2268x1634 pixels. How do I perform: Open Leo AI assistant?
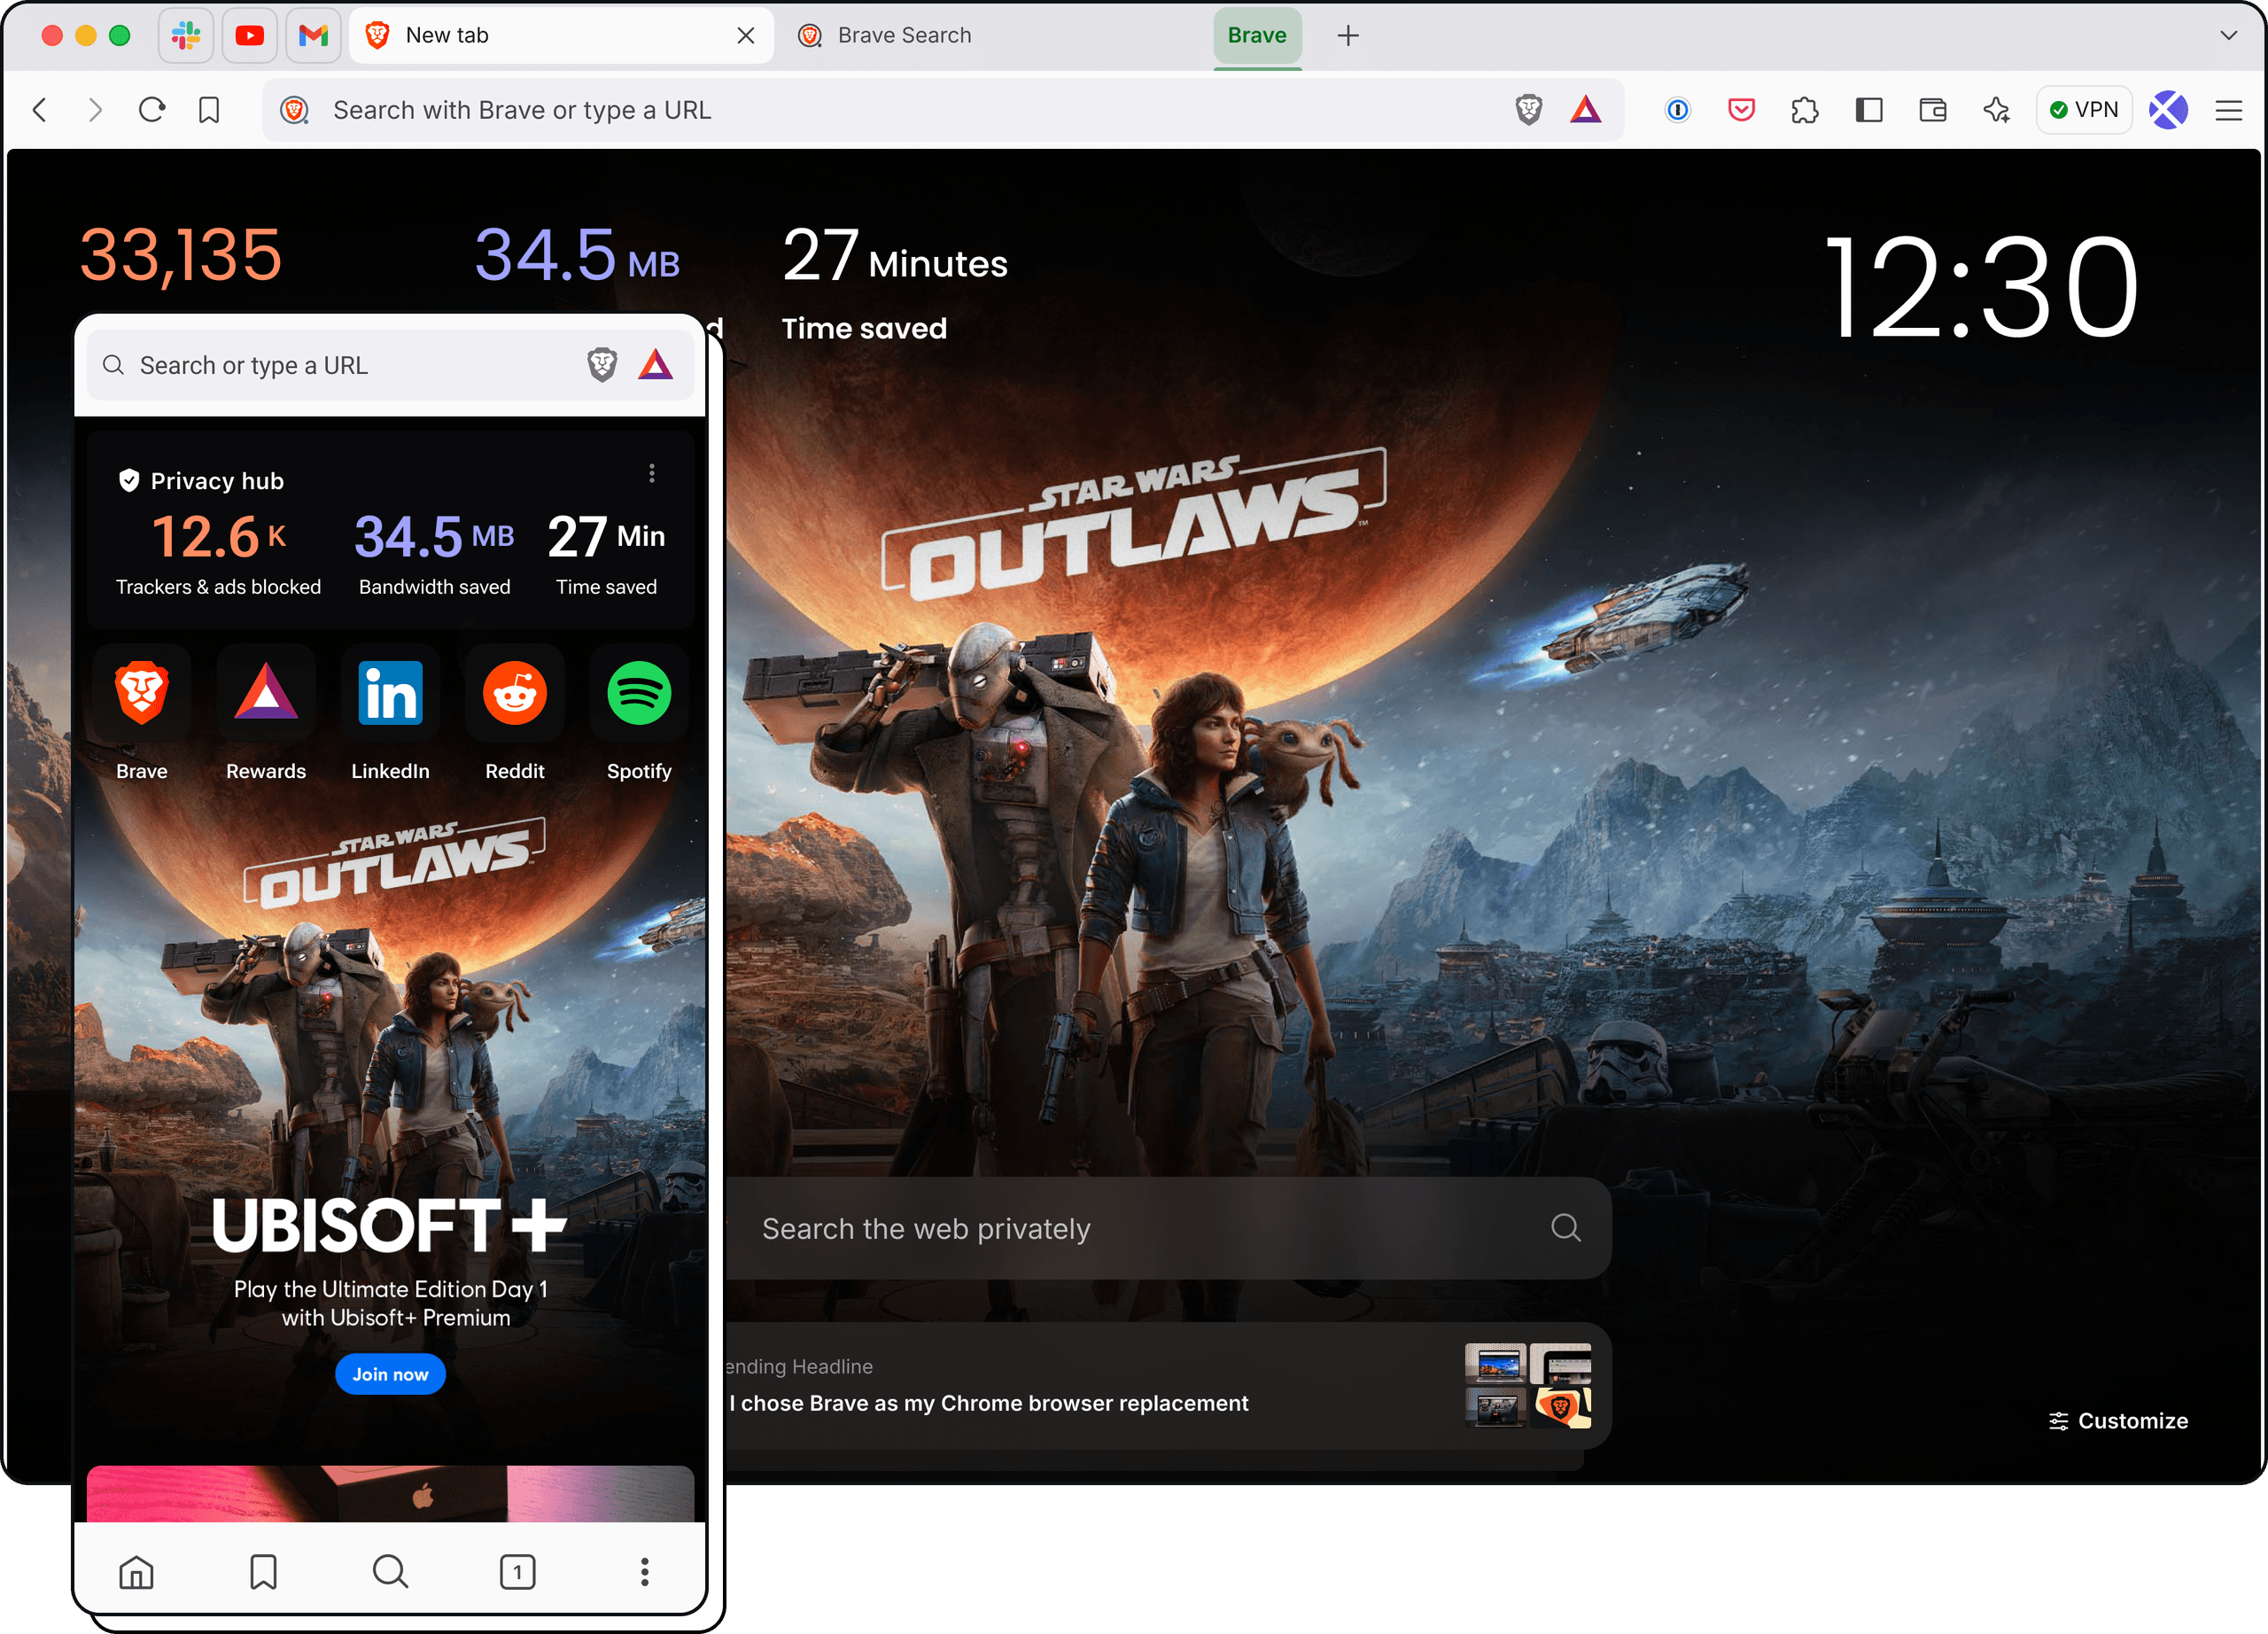[1996, 110]
